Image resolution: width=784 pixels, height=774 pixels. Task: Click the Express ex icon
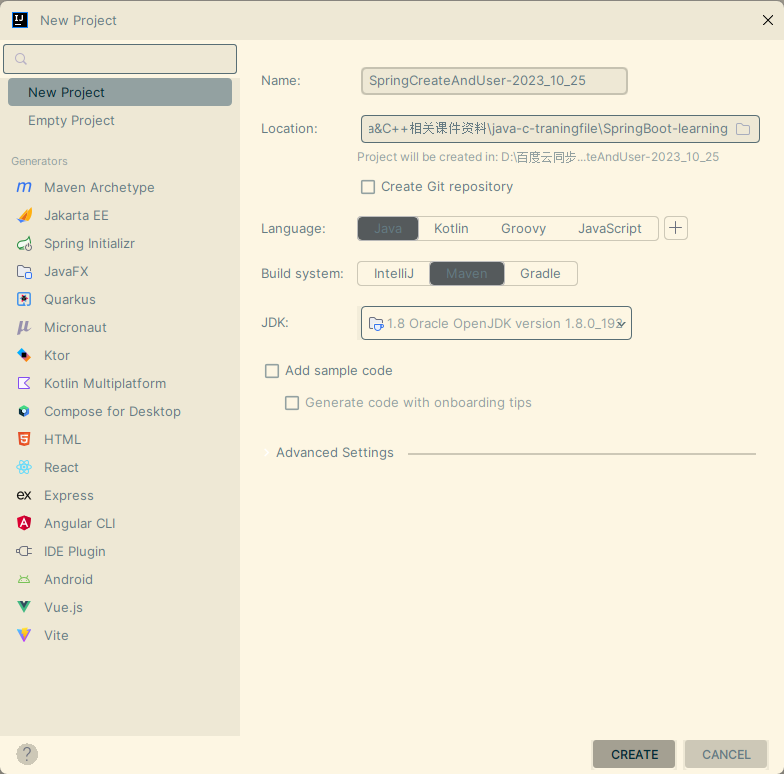24,496
